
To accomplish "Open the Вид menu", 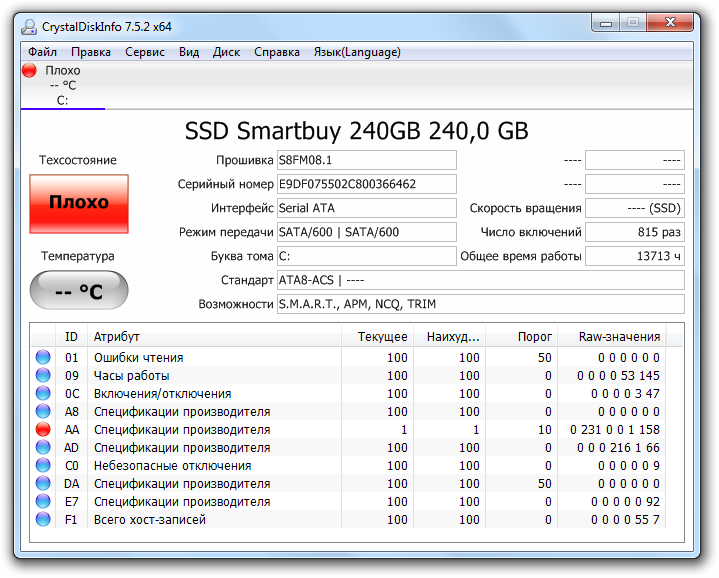I will (189, 52).
